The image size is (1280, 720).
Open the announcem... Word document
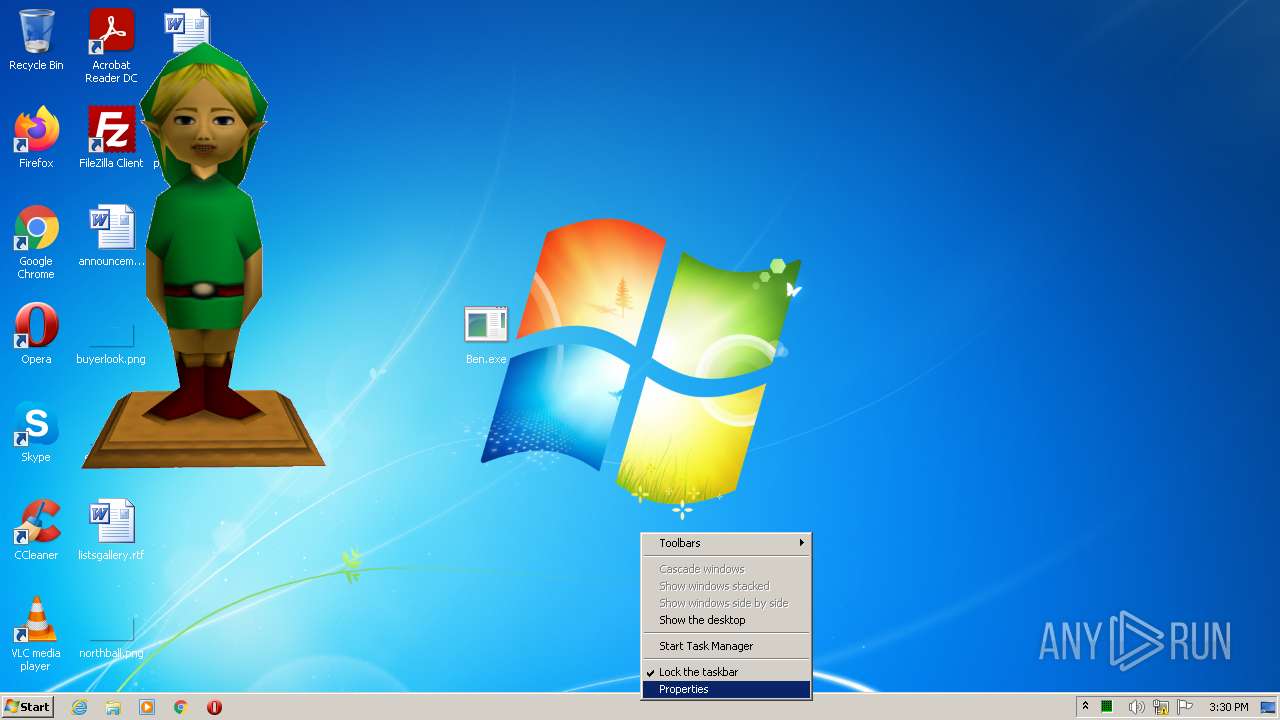click(111, 236)
